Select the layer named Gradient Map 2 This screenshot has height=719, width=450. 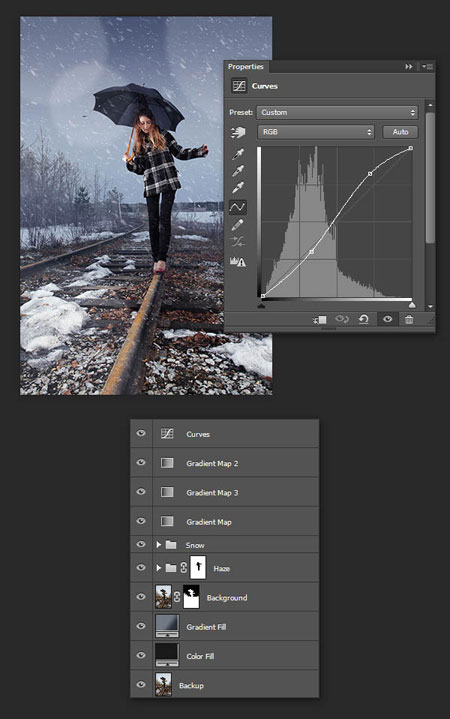225,463
